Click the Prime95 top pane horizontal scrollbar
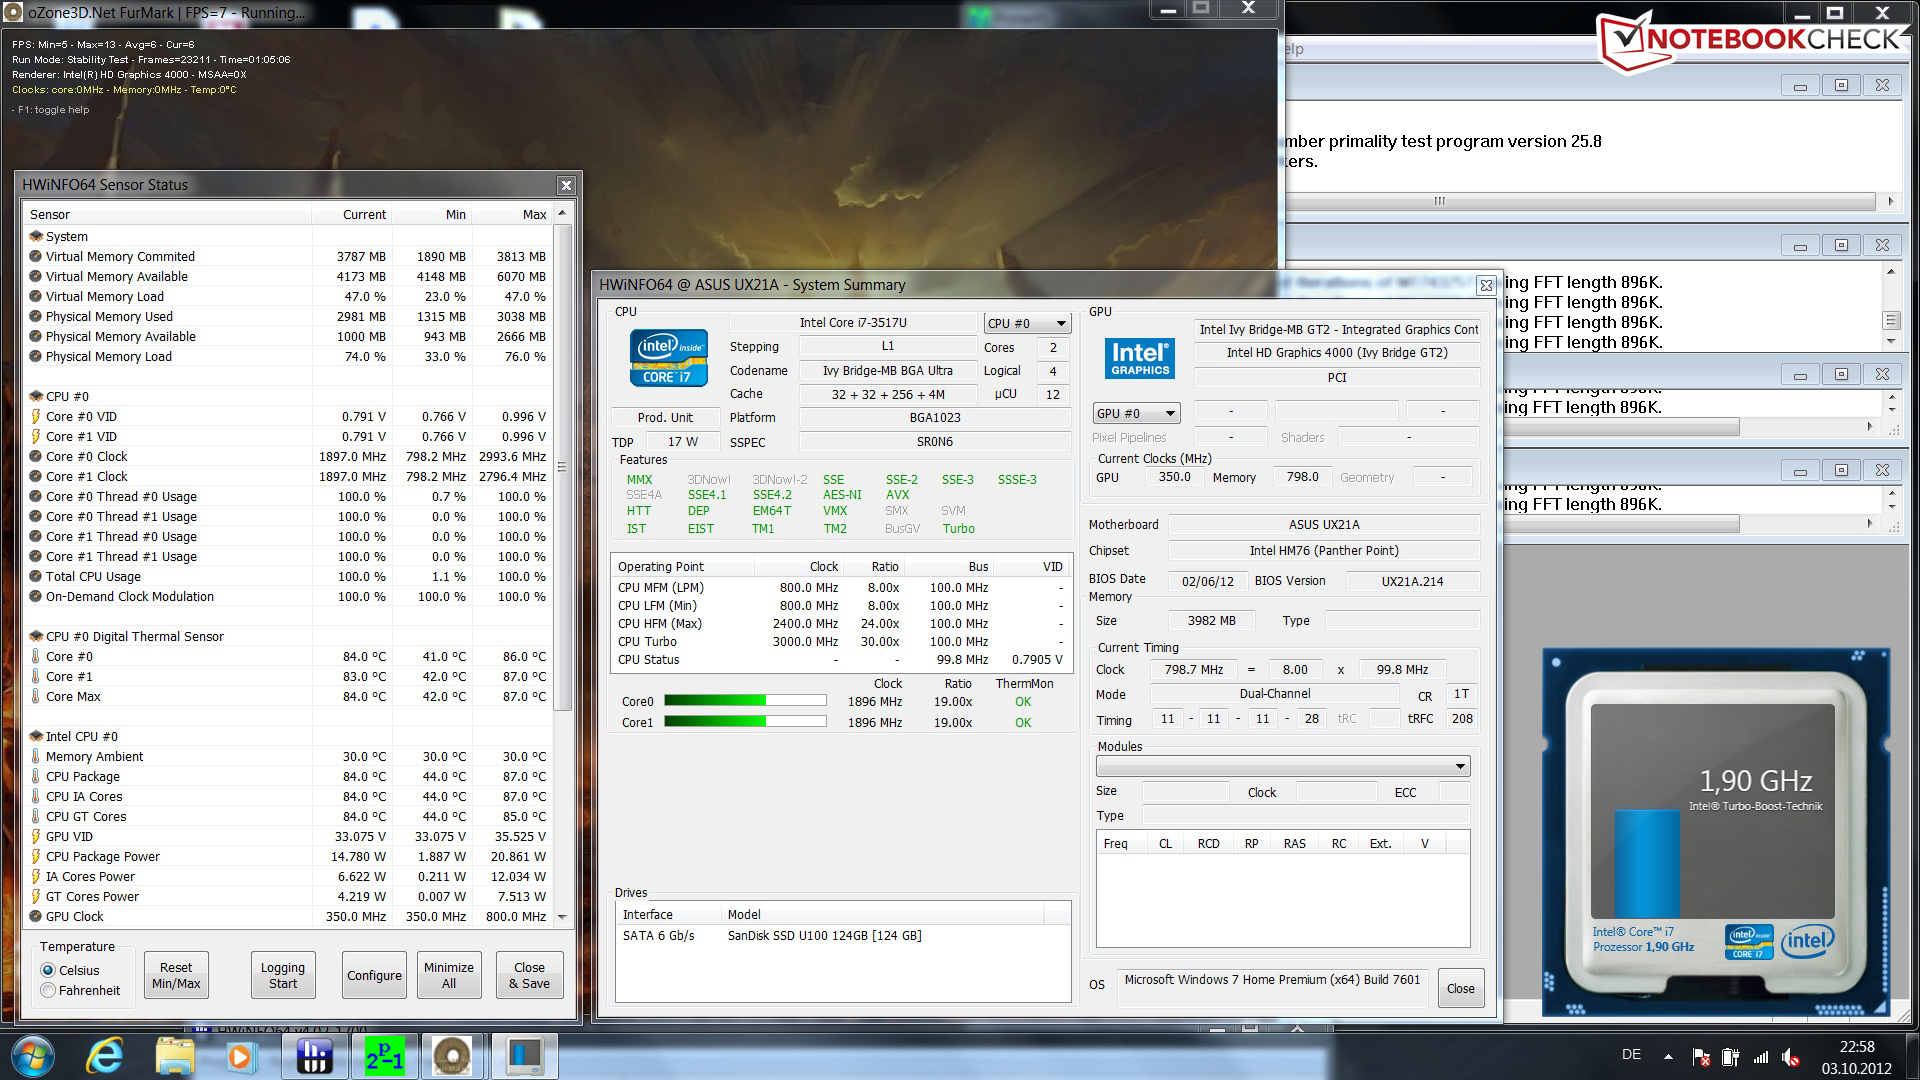This screenshot has width=1920, height=1080. 1580,202
